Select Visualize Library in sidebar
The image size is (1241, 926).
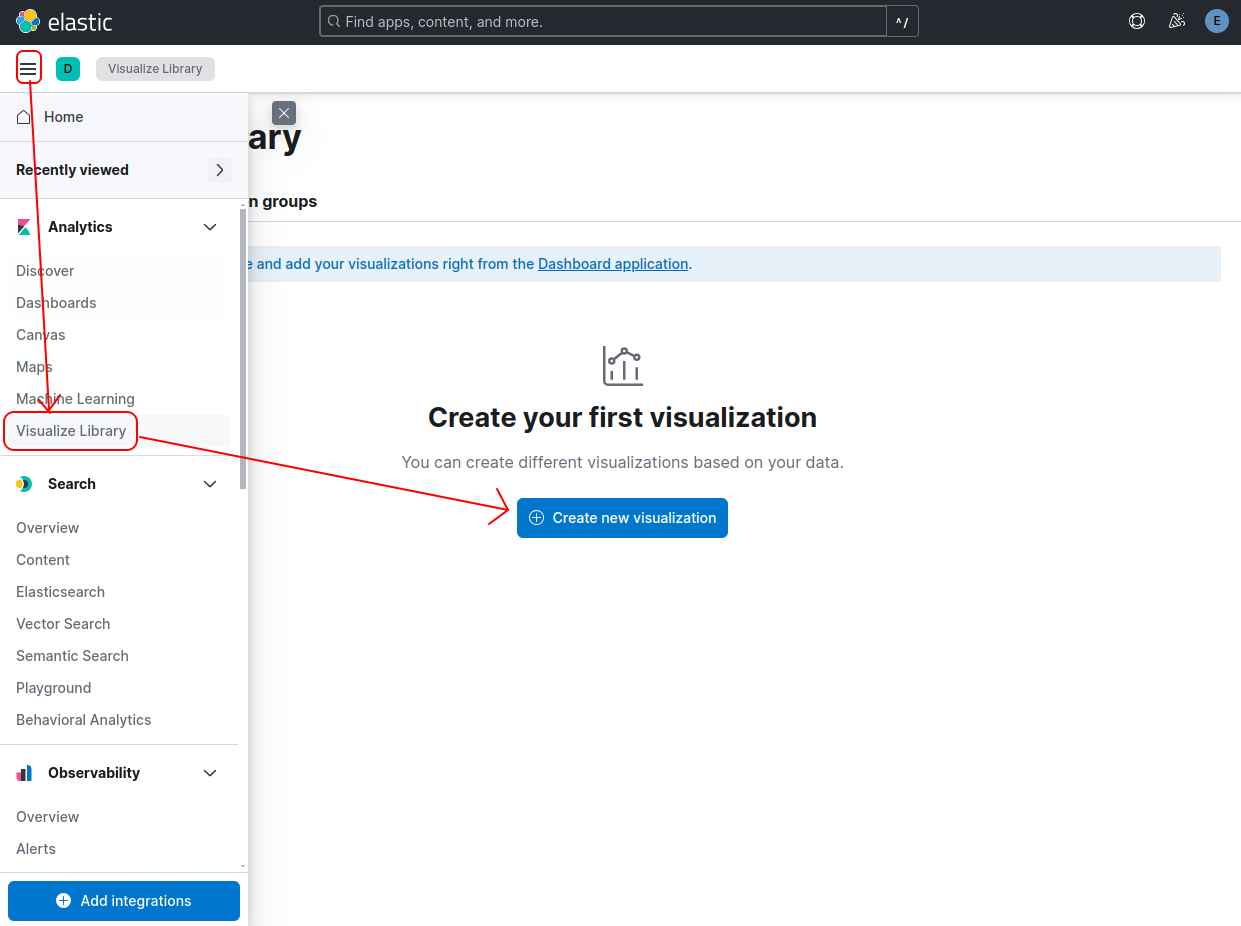(x=71, y=431)
